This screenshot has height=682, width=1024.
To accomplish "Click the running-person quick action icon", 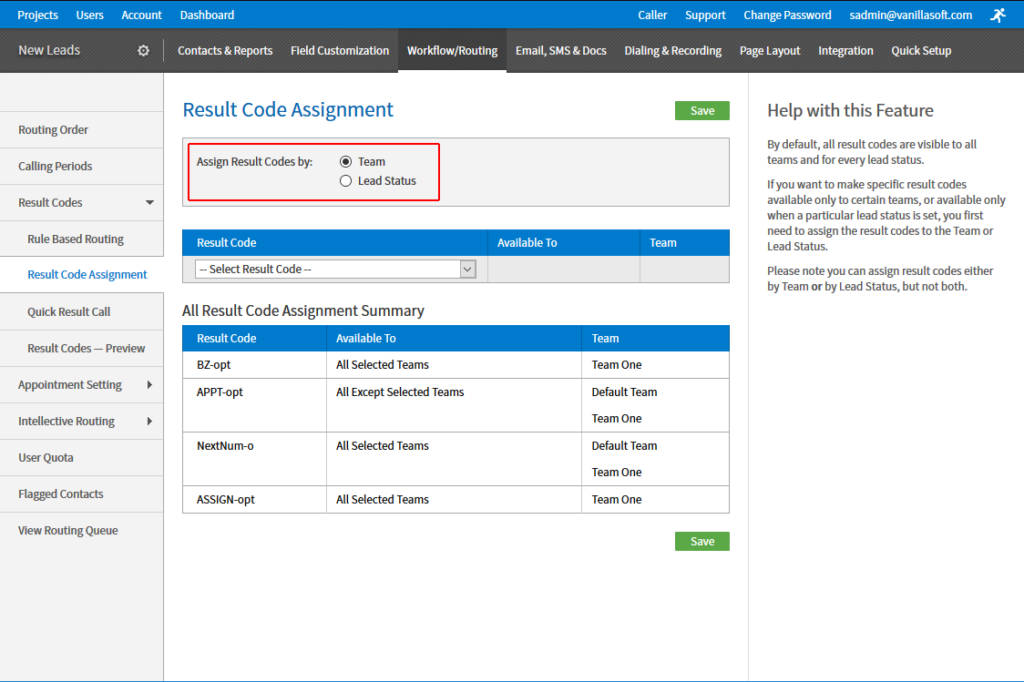I will pos(997,14).
